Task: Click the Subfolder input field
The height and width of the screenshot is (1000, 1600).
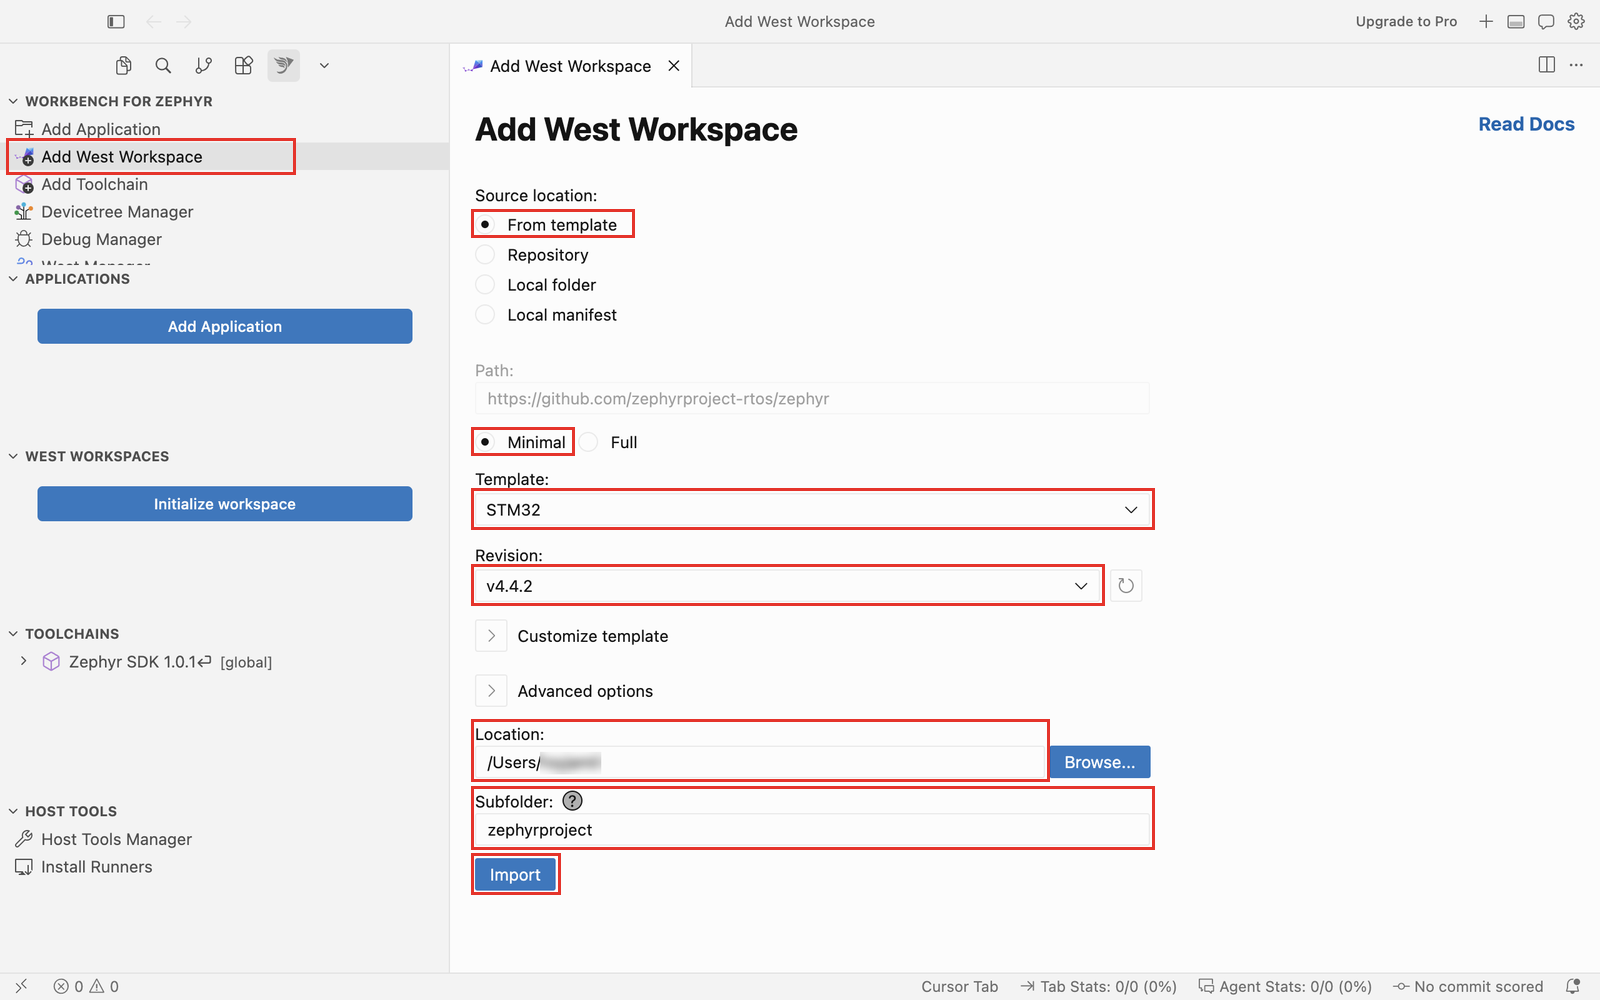Action: 812,830
